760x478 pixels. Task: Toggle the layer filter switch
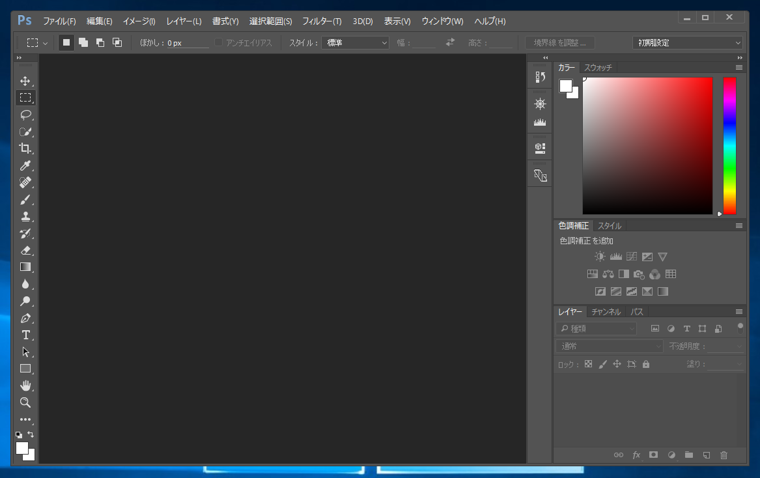click(740, 328)
